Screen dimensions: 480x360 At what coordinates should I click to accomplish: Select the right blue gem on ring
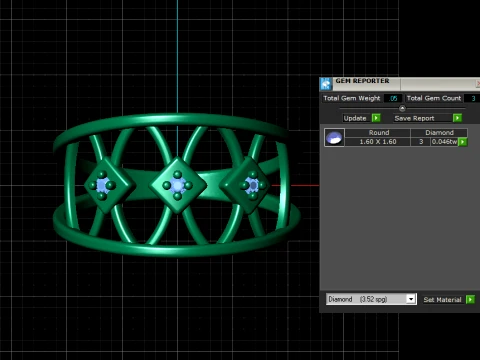[252, 185]
